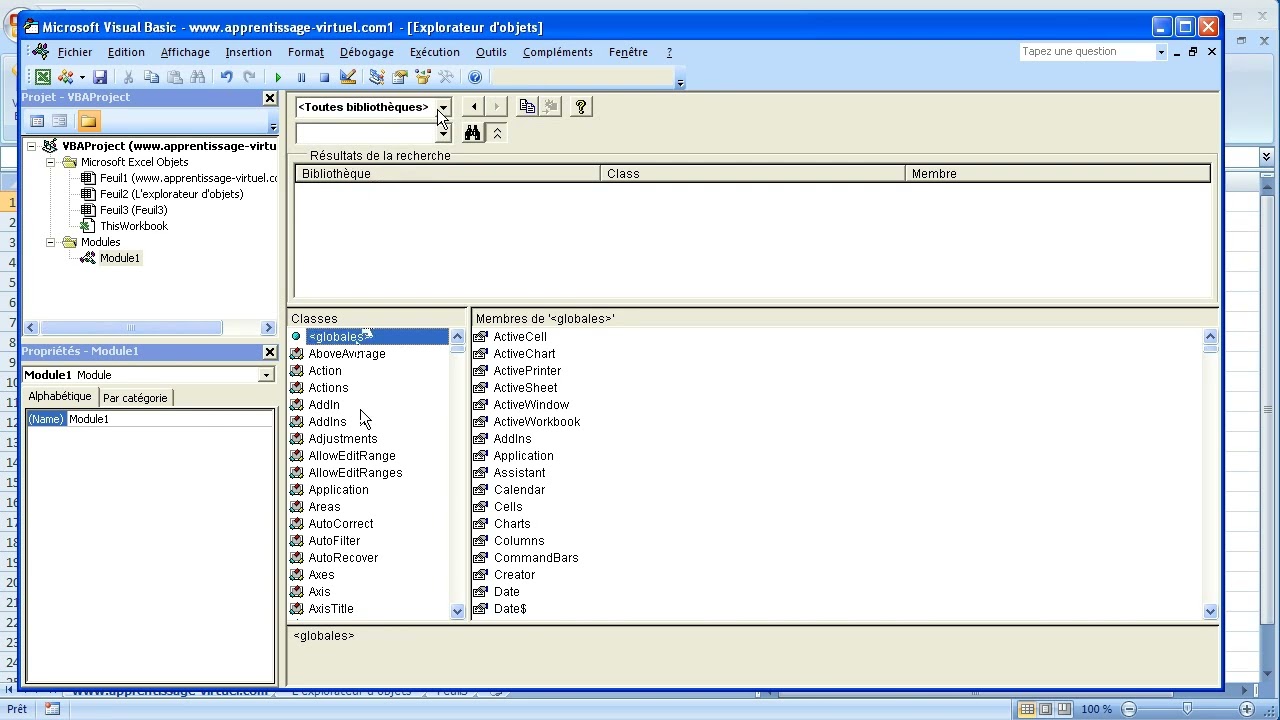Viewport: 1280px width, 720px height.
Task: Click the Pause (break) icon
Action: pyautogui.click(x=301, y=77)
